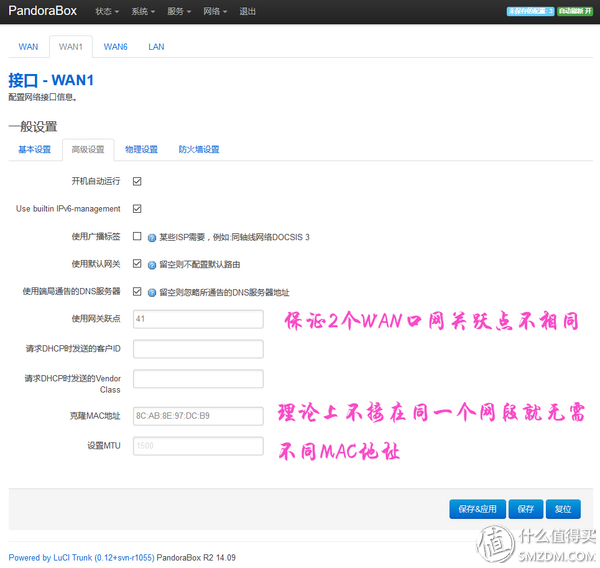Toggle Use builtin IPv6-management checkbox
This screenshot has width=600, height=568.
pyautogui.click(x=137, y=209)
